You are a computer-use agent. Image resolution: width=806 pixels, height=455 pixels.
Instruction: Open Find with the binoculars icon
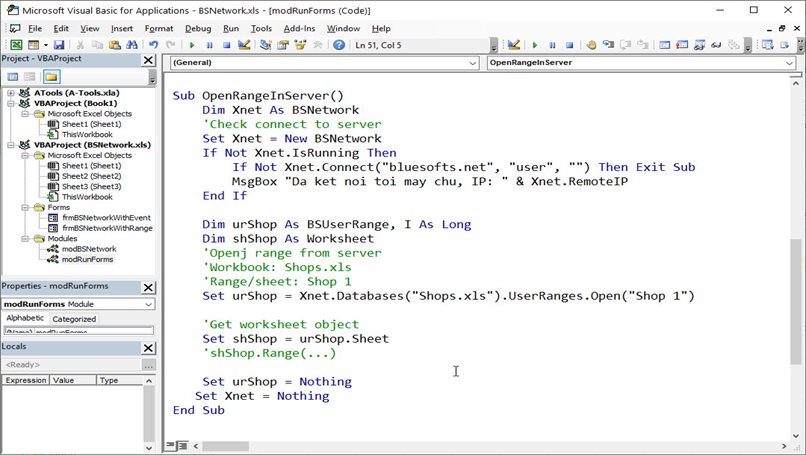[132, 45]
